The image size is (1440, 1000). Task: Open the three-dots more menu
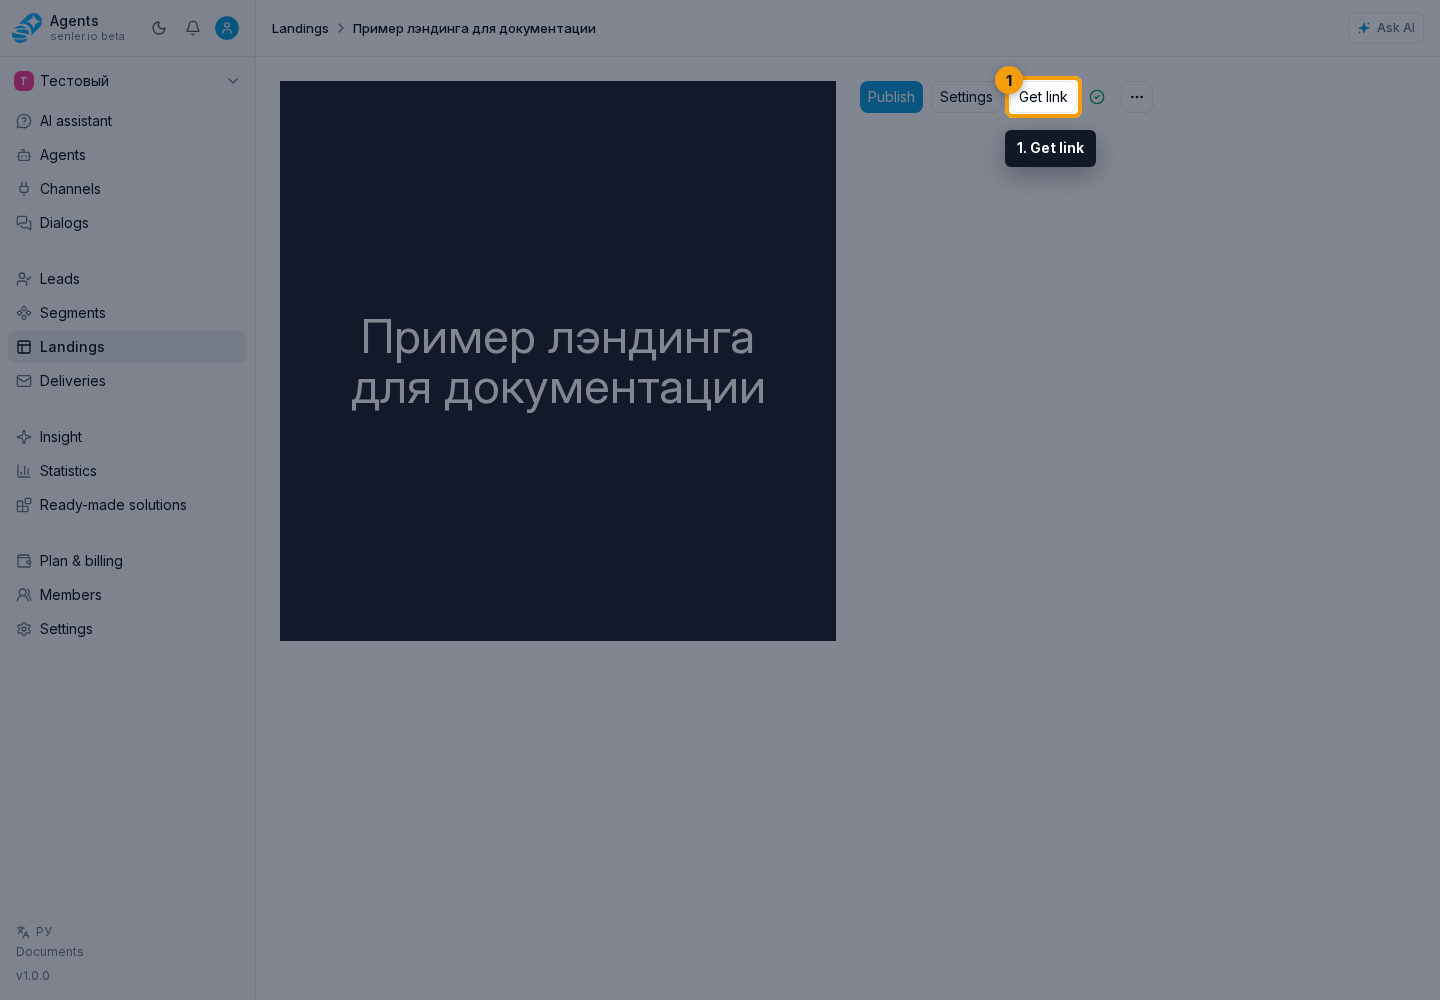tap(1137, 97)
